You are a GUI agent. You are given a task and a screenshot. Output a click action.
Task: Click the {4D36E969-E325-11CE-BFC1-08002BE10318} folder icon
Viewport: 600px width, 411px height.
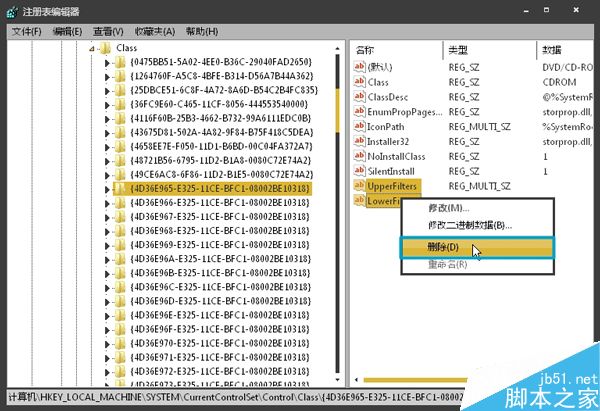[120, 245]
